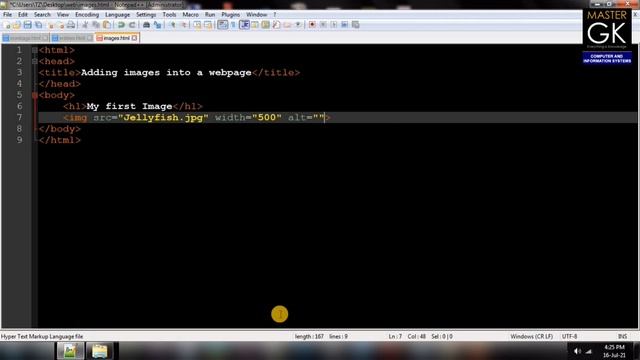640x360 pixels.
Task: Zoom out with the Zoom Out toolbar icon
Action: [x=184, y=25]
